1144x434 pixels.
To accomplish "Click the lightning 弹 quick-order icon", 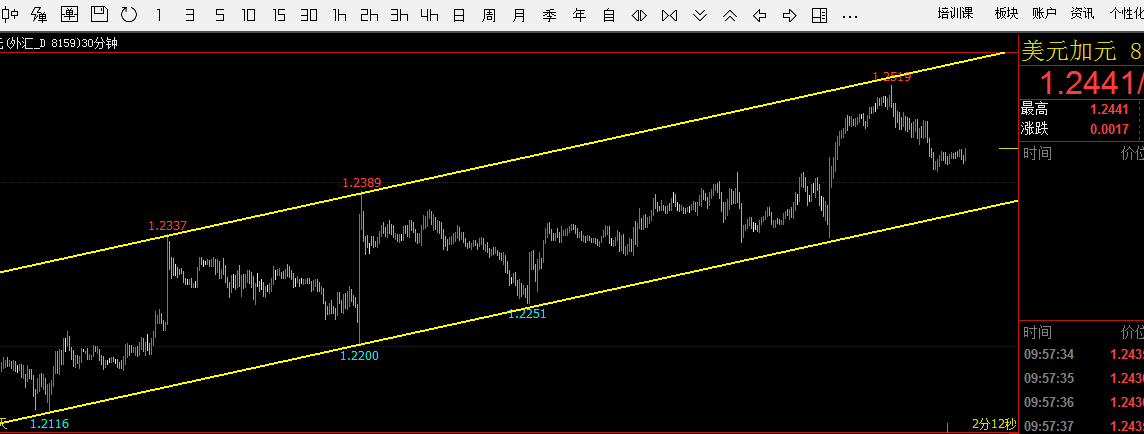I will pyautogui.click(x=39, y=15).
